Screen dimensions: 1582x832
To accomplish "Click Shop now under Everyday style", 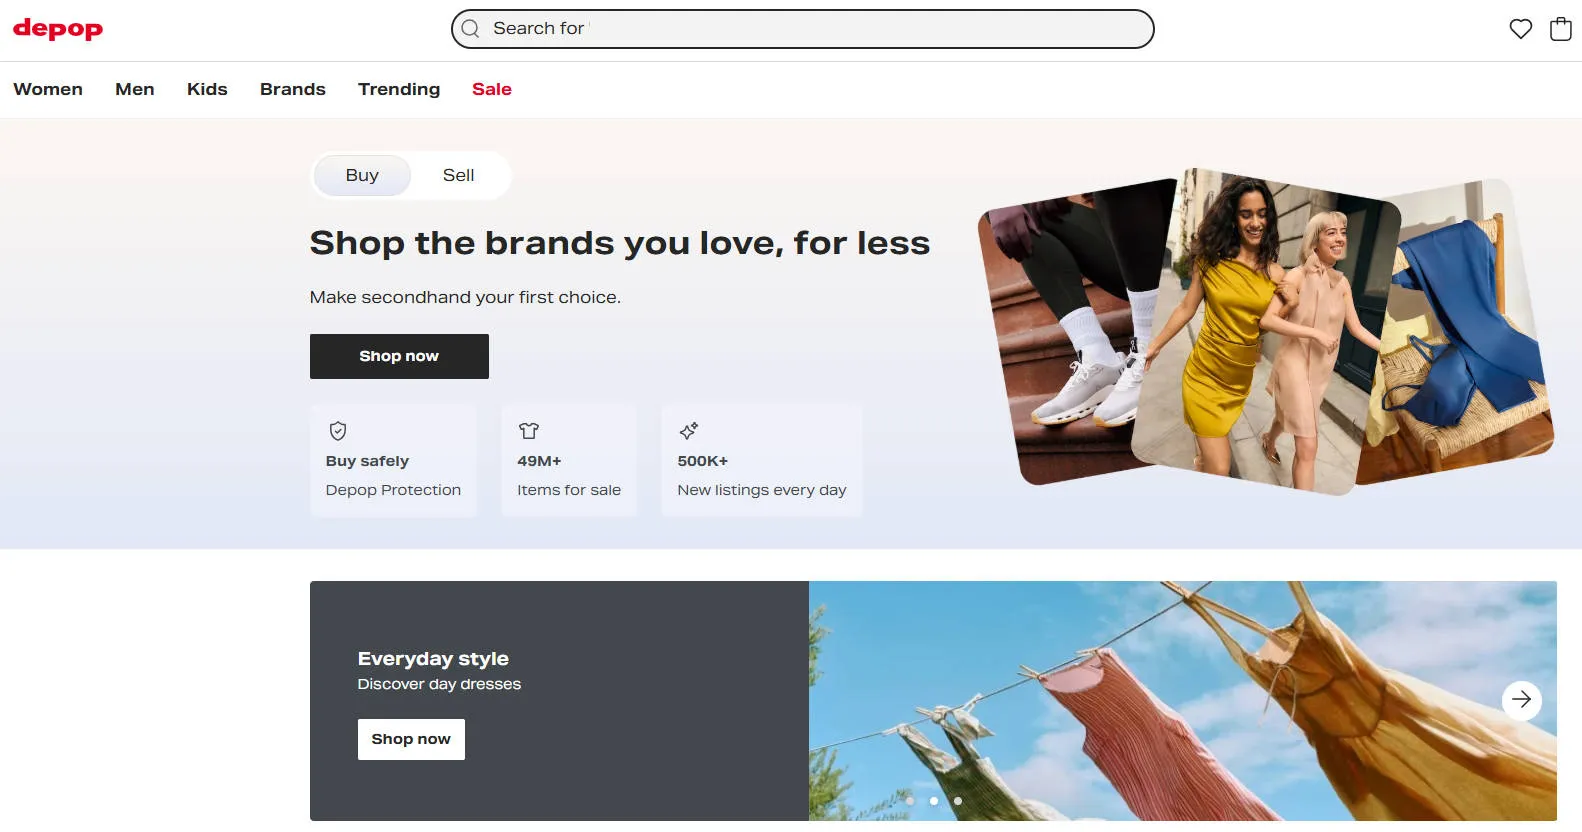I will click(x=411, y=739).
